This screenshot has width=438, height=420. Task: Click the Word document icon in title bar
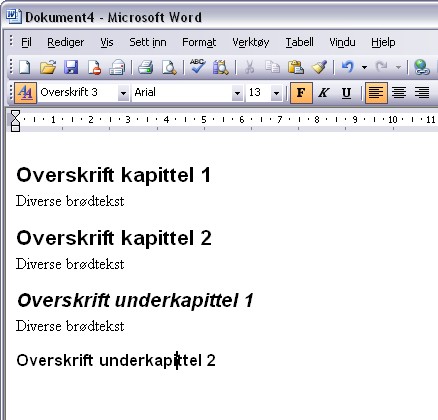[x=13, y=16]
